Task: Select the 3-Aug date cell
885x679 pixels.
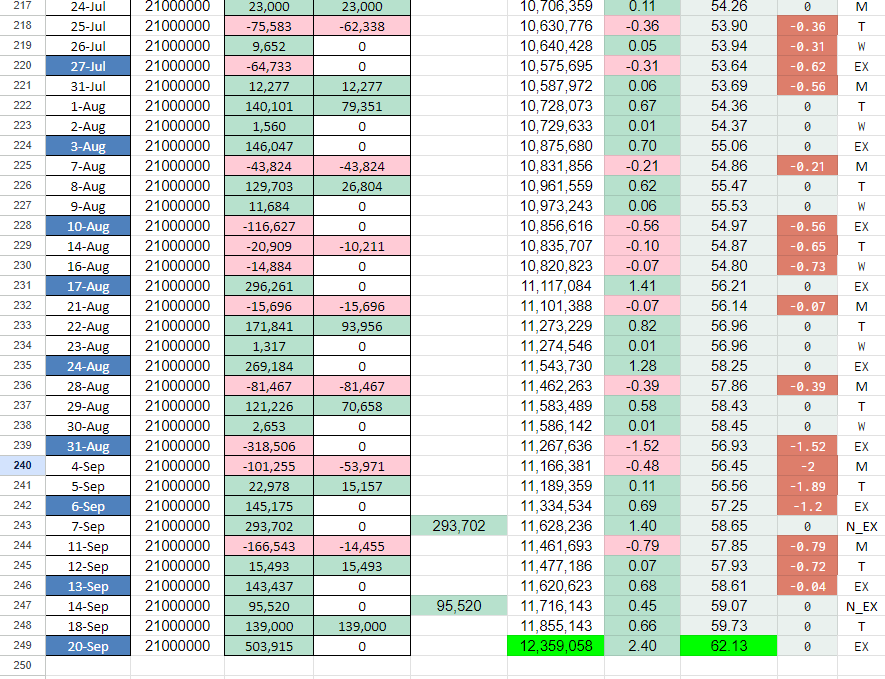Action: pos(88,146)
